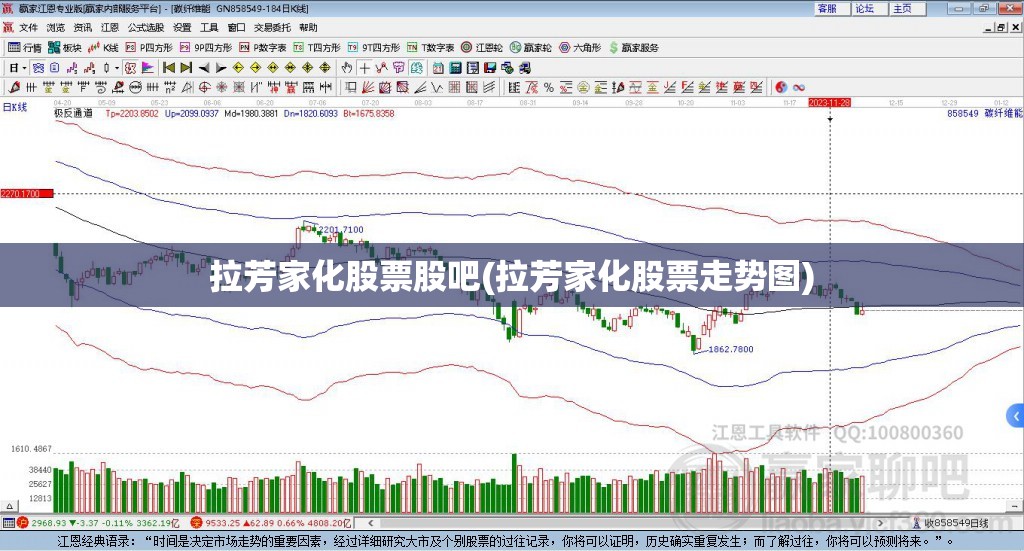Open the P数字表 tool

click(x=263, y=48)
